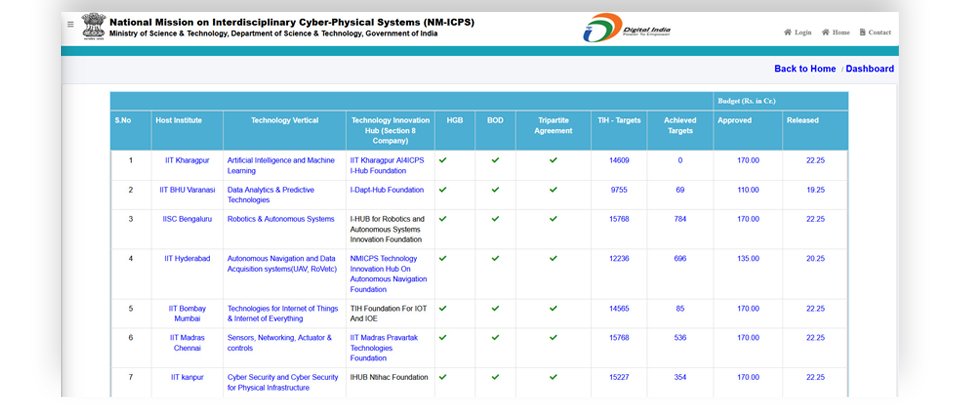
Task: Click achieved targets value 696
Action: pyautogui.click(x=680, y=258)
